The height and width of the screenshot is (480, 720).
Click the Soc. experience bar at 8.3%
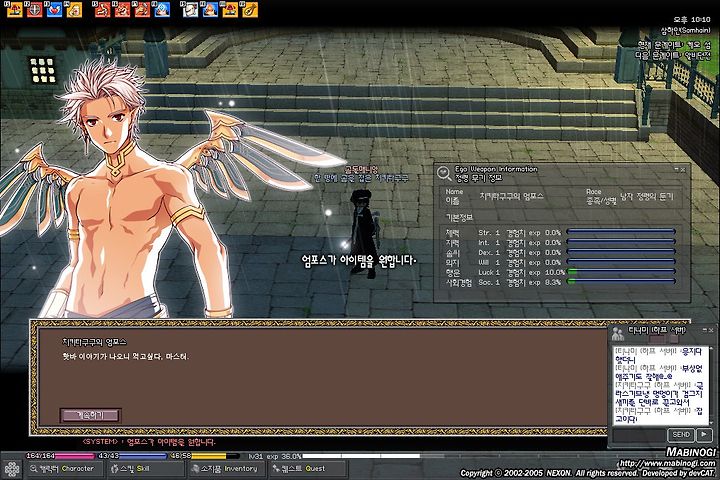tap(621, 282)
